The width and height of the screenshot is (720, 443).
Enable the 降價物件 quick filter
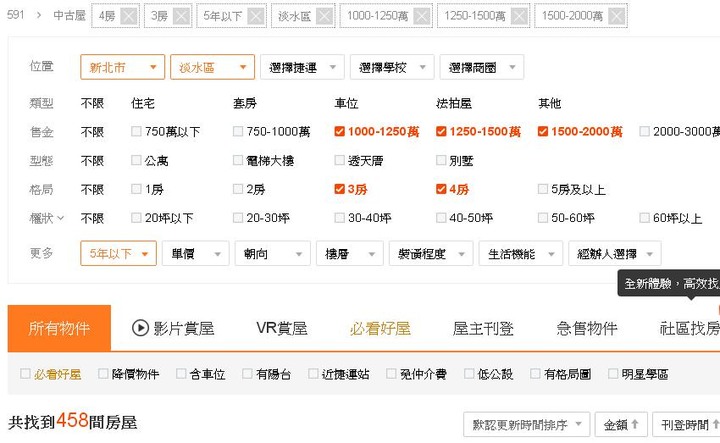tap(103, 374)
